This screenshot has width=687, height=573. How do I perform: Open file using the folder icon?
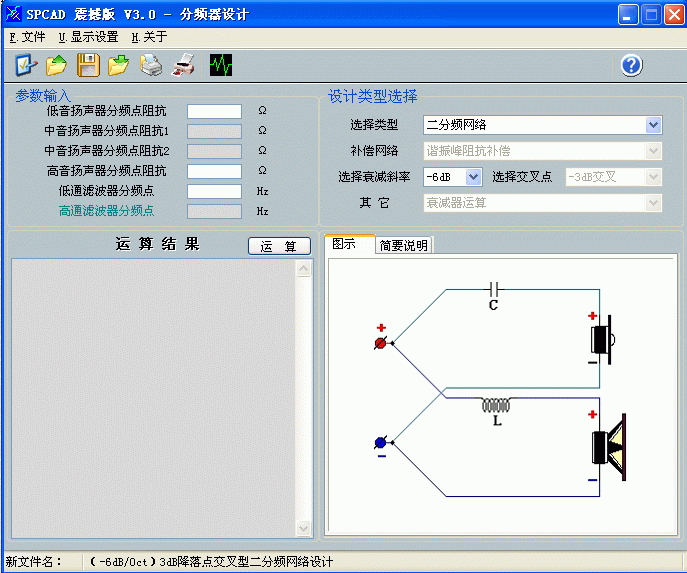(57, 65)
